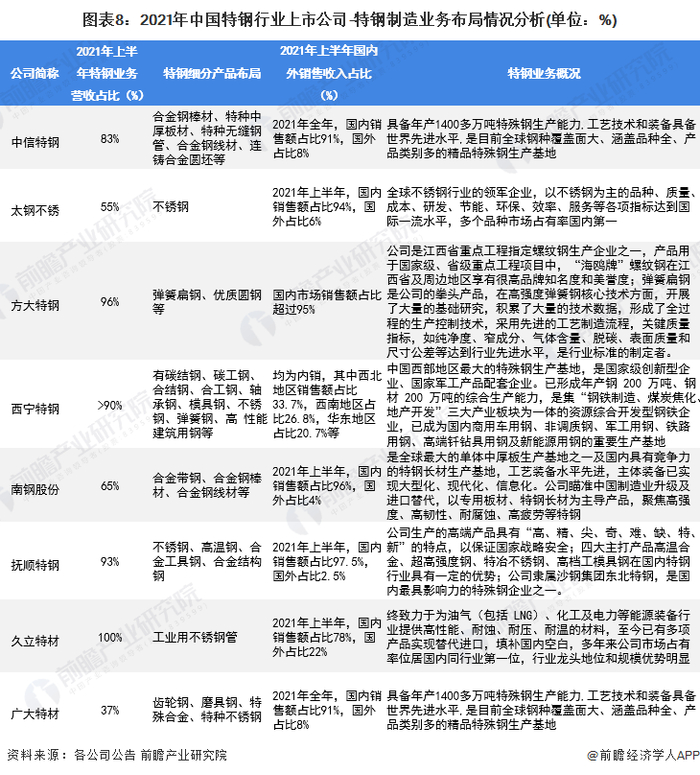Click the source note 资料来源：各公司公告 前瞻产业研究院
This screenshot has width=700, height=775.
[117, 755]
